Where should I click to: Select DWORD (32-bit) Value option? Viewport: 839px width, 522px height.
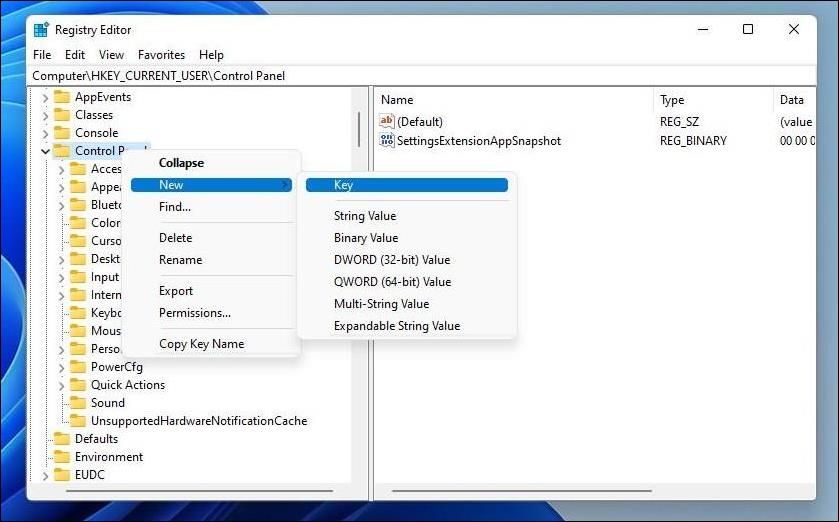click(x=392, y=260)
